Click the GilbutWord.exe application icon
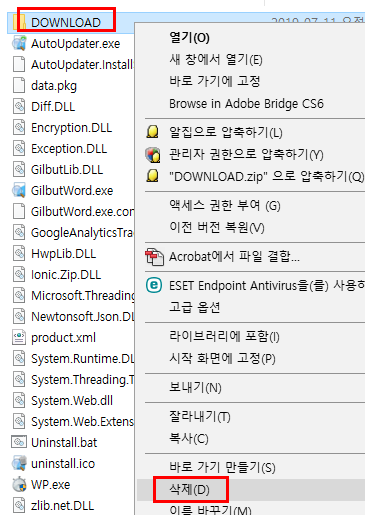 pyautogui.click(x=19, y=191)
